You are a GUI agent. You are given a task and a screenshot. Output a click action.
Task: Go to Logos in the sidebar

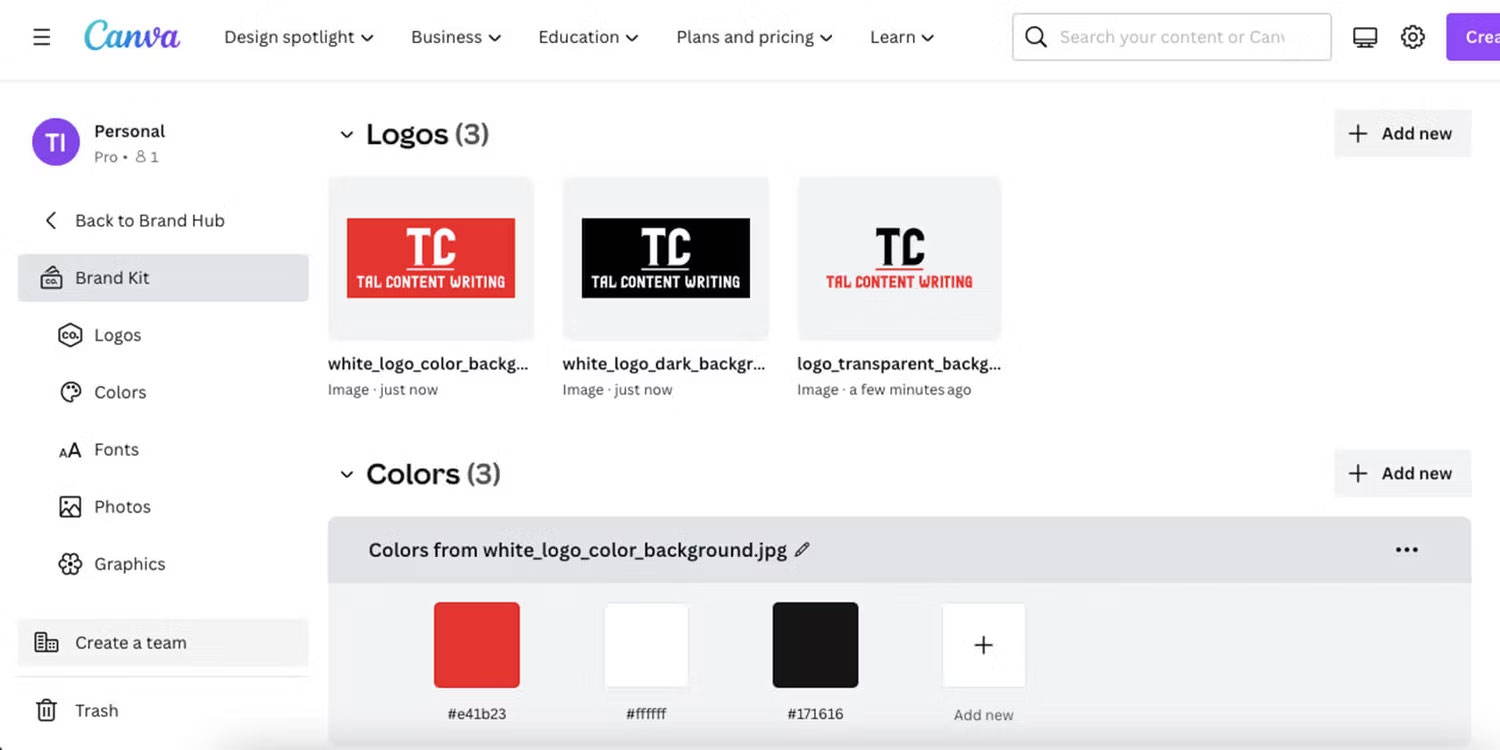118,335
